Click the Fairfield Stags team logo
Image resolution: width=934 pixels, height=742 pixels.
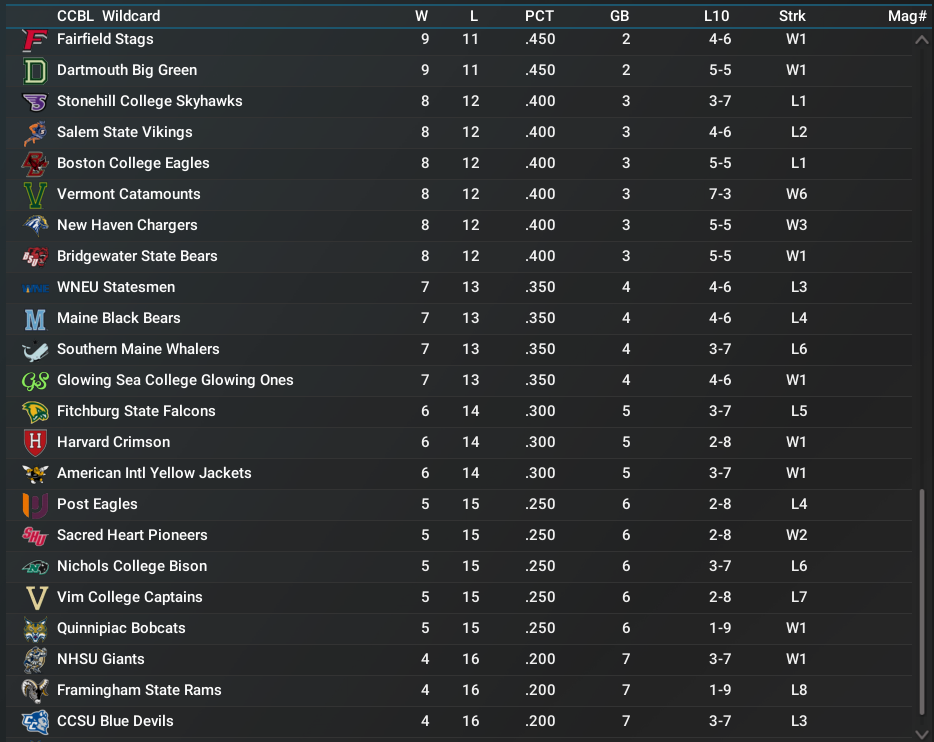[x=34, y=40]
